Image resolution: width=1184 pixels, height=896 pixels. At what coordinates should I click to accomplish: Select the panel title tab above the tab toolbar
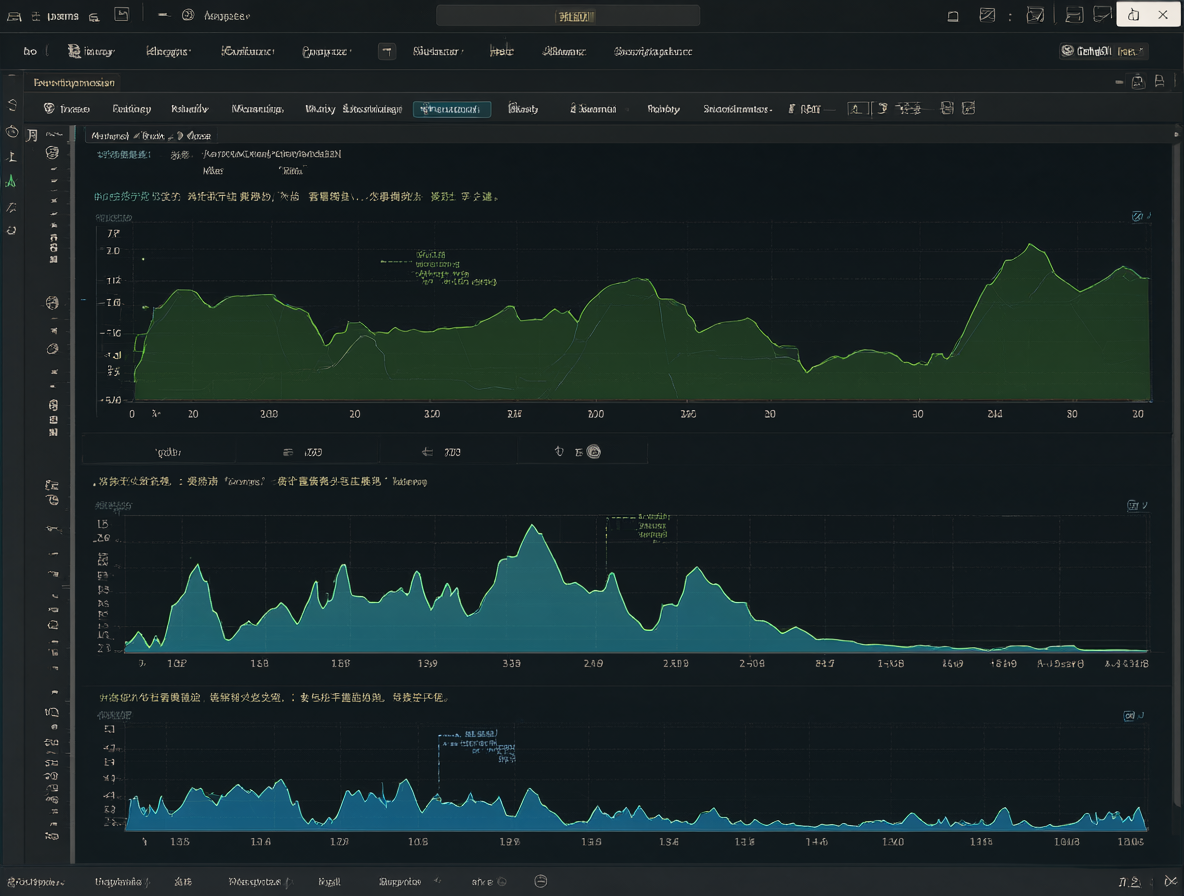pyautogui.click(x=74, y=82)
